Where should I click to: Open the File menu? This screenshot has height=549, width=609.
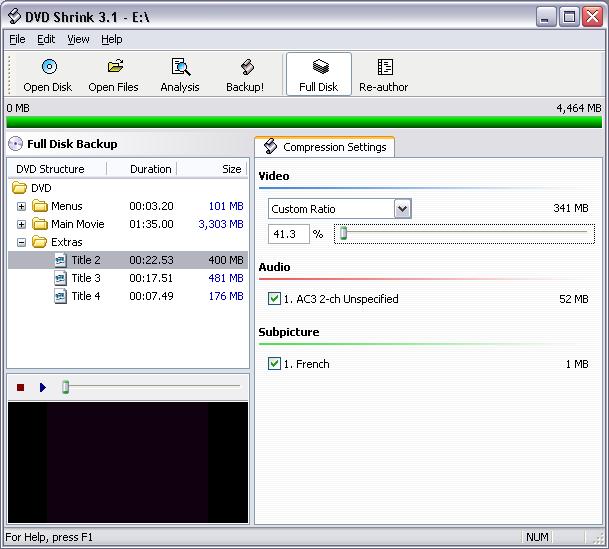coord(17,39)
